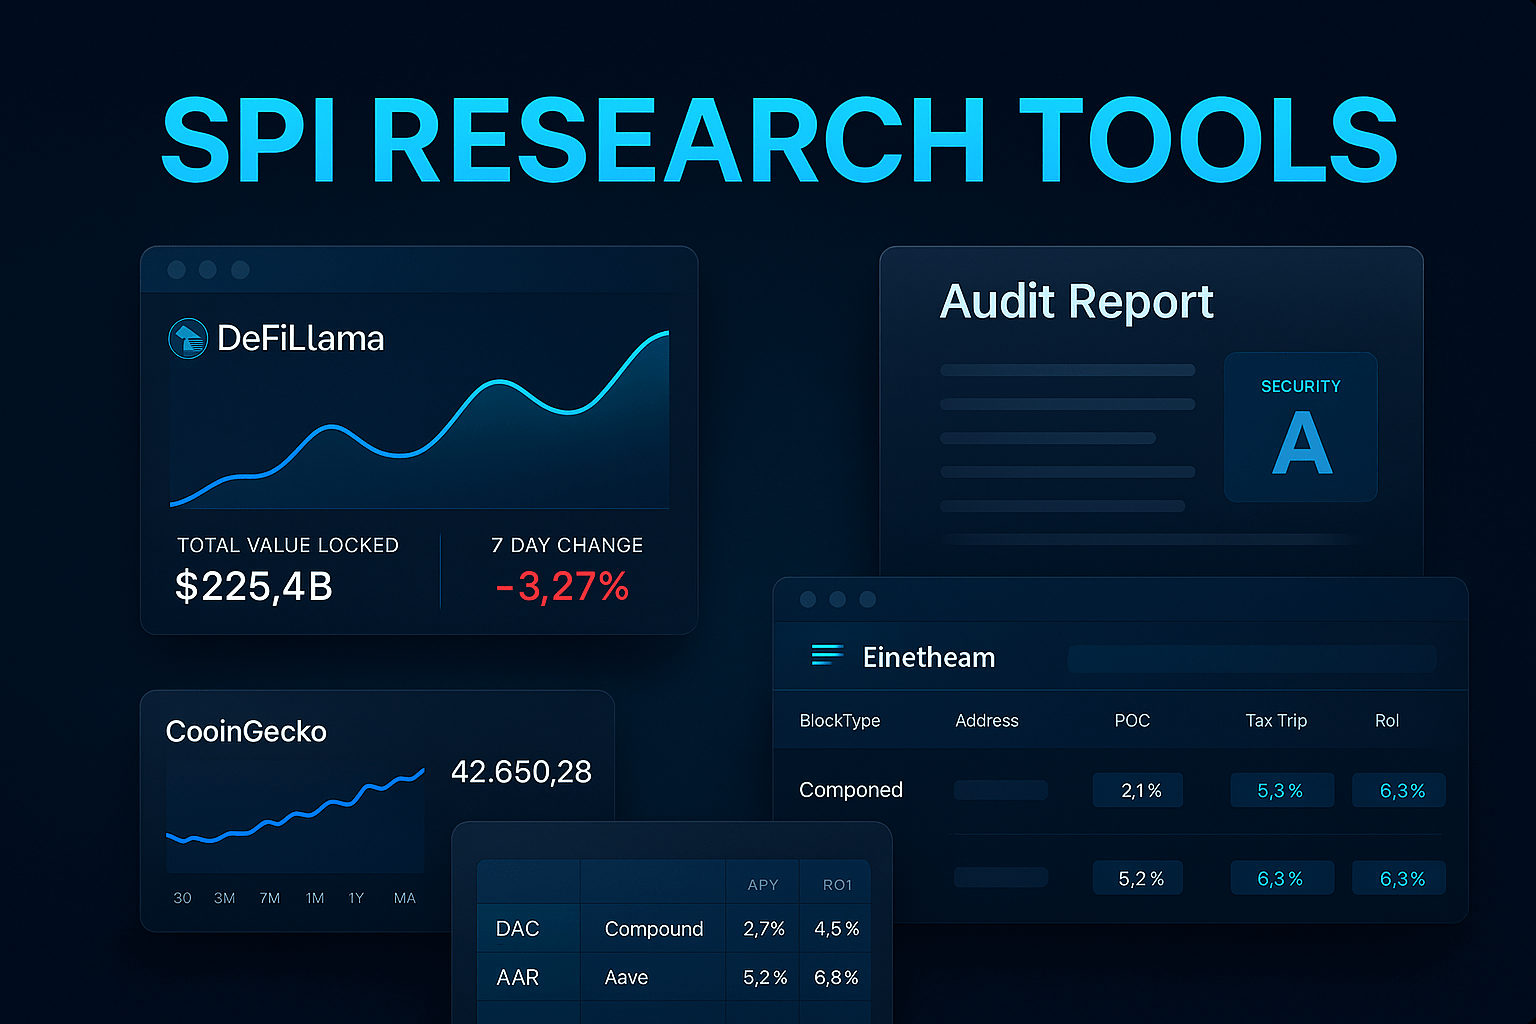Click the DeFiLlama llama logo
This screenshot has height=1024, width=1536.
[187, 338]
